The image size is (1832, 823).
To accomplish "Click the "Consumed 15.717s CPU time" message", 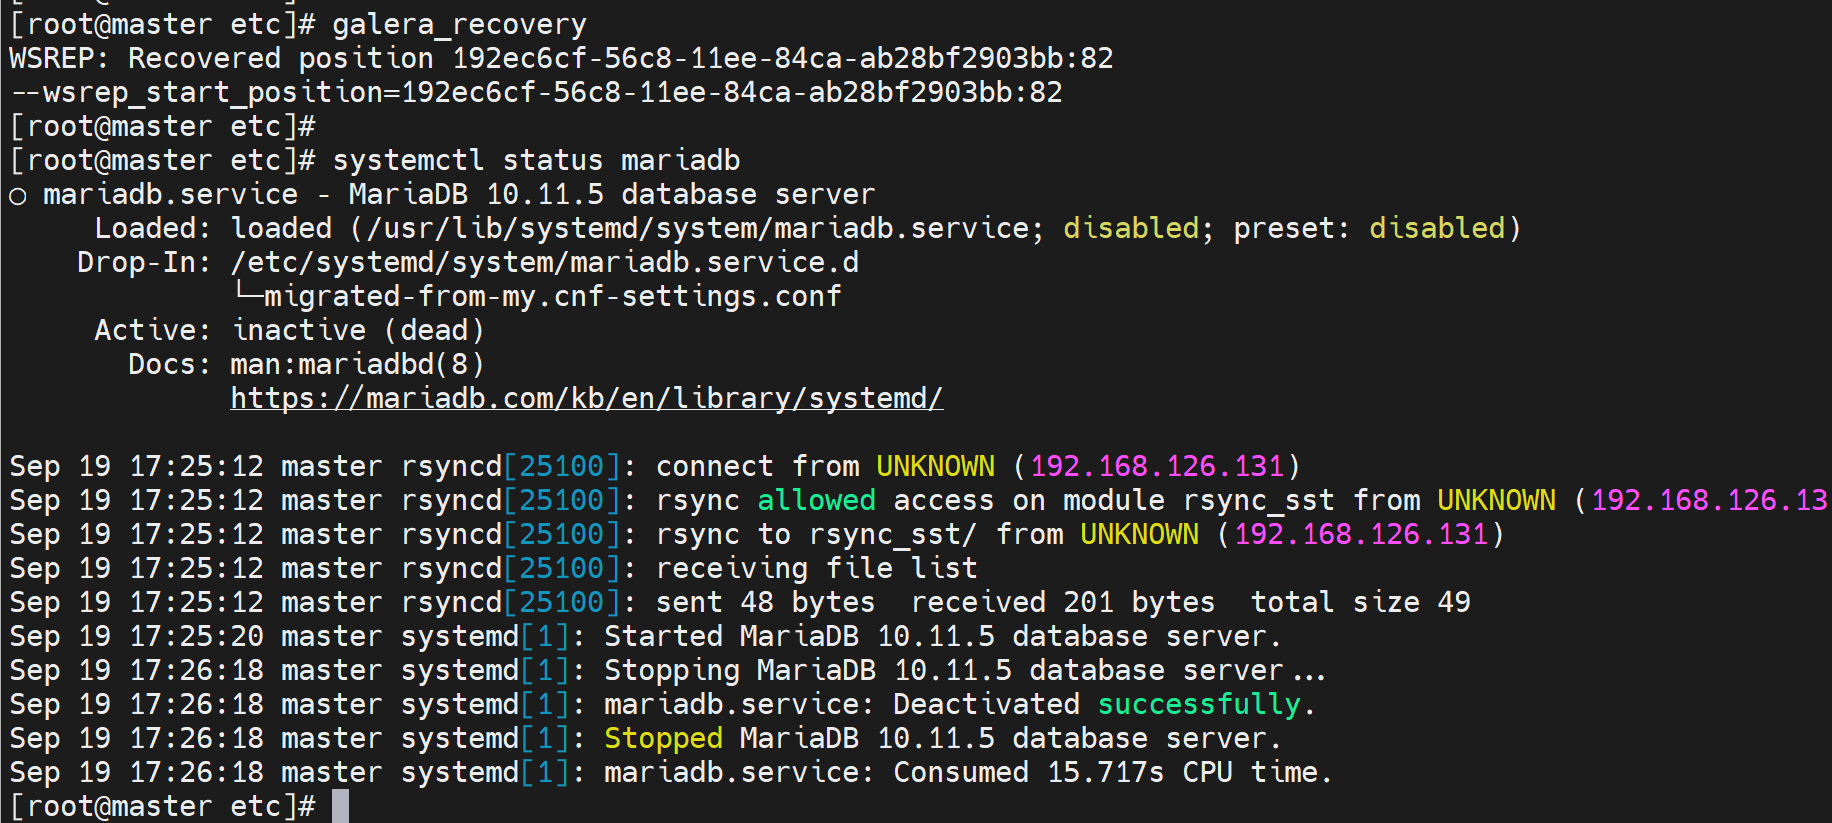I will [1112, 772].
